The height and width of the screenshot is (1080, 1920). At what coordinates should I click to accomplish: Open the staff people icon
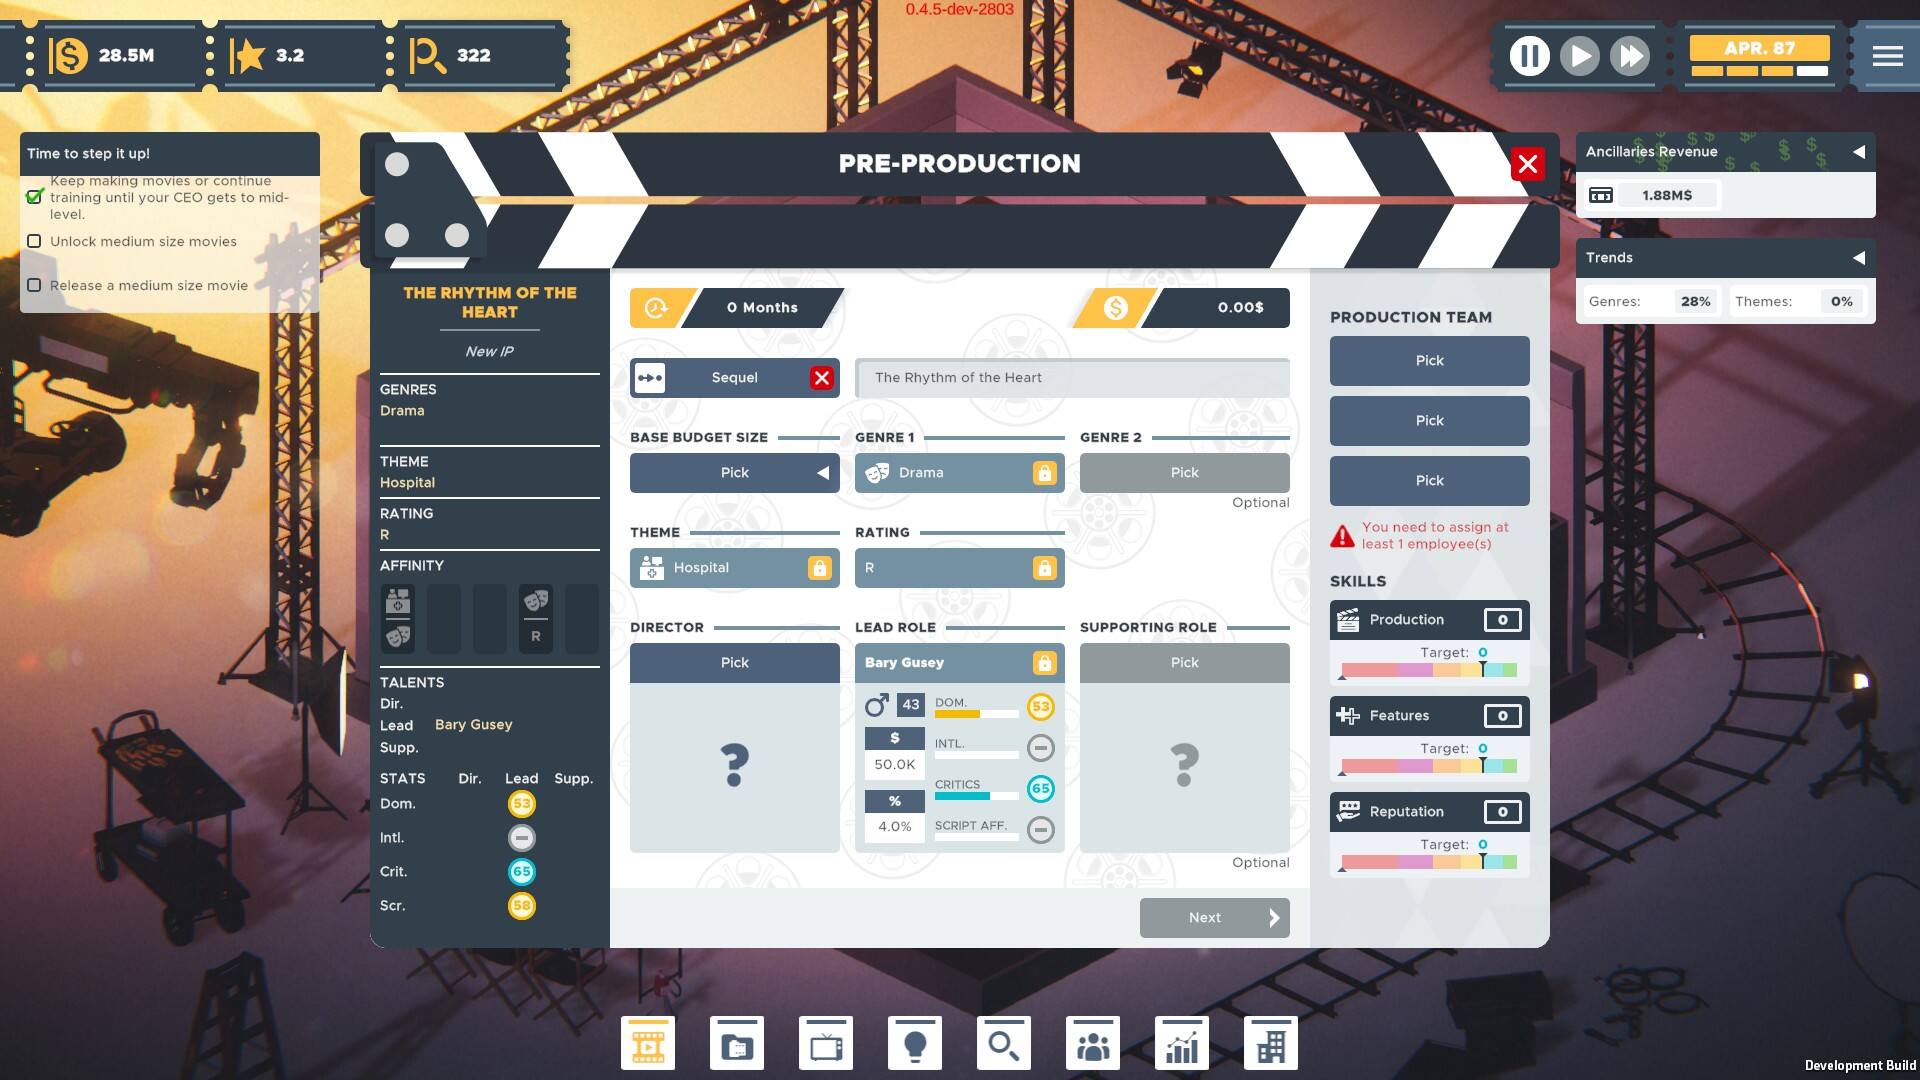(x=1093, y=1044)
